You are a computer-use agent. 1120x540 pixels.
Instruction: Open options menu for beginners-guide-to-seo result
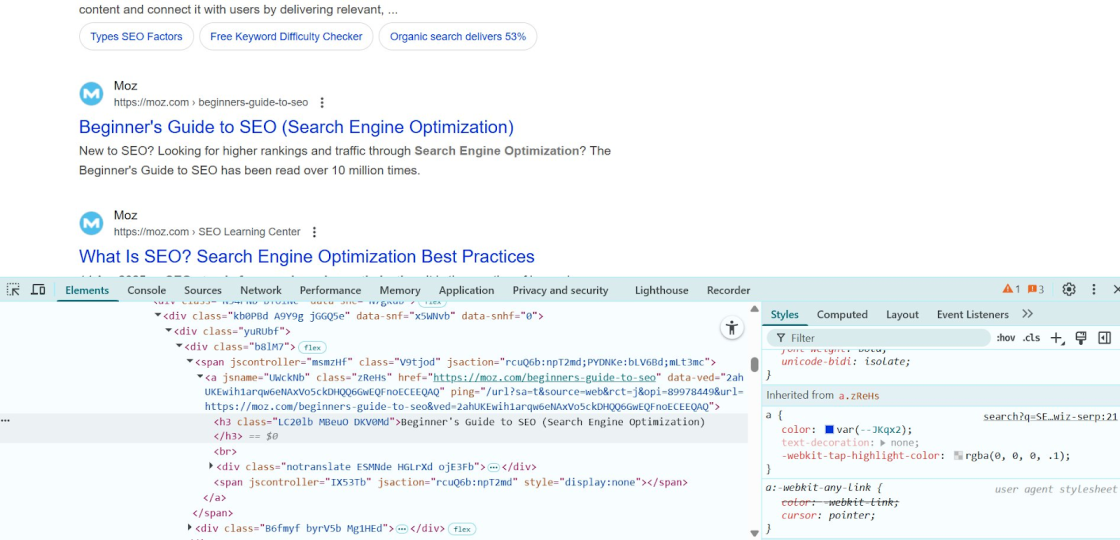(322, 102)
